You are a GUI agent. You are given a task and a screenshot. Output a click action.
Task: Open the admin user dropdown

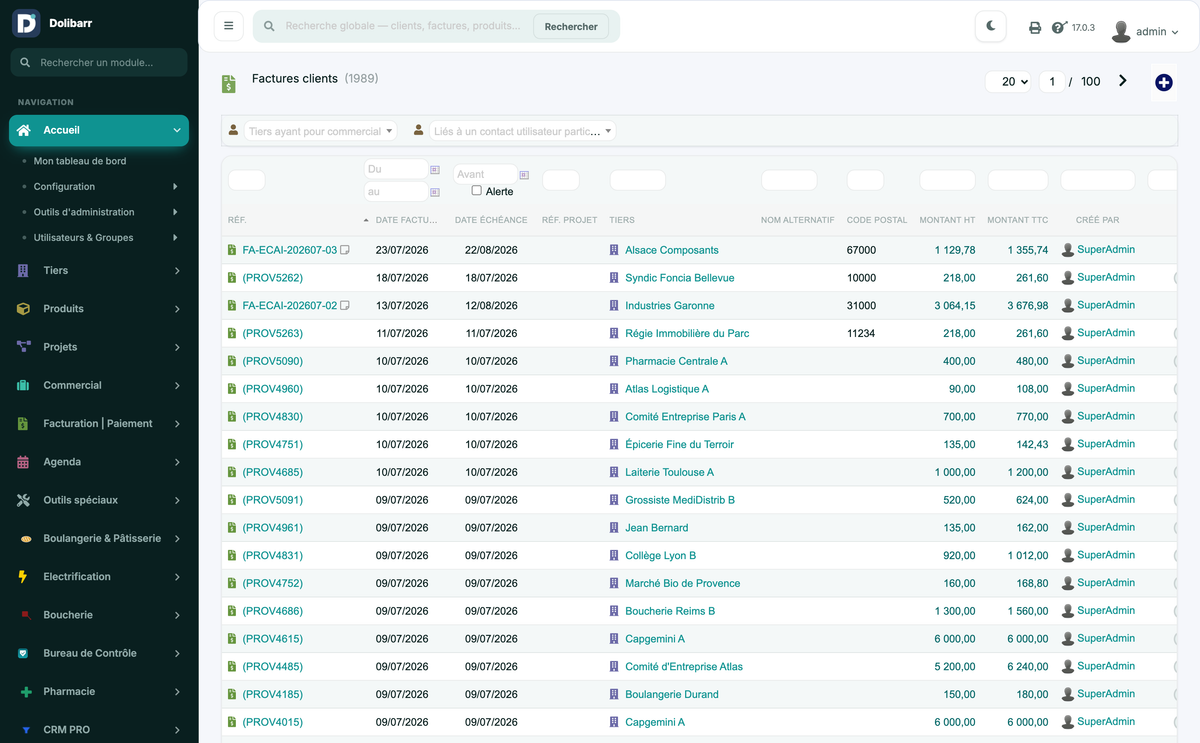tap(1156, 32)
